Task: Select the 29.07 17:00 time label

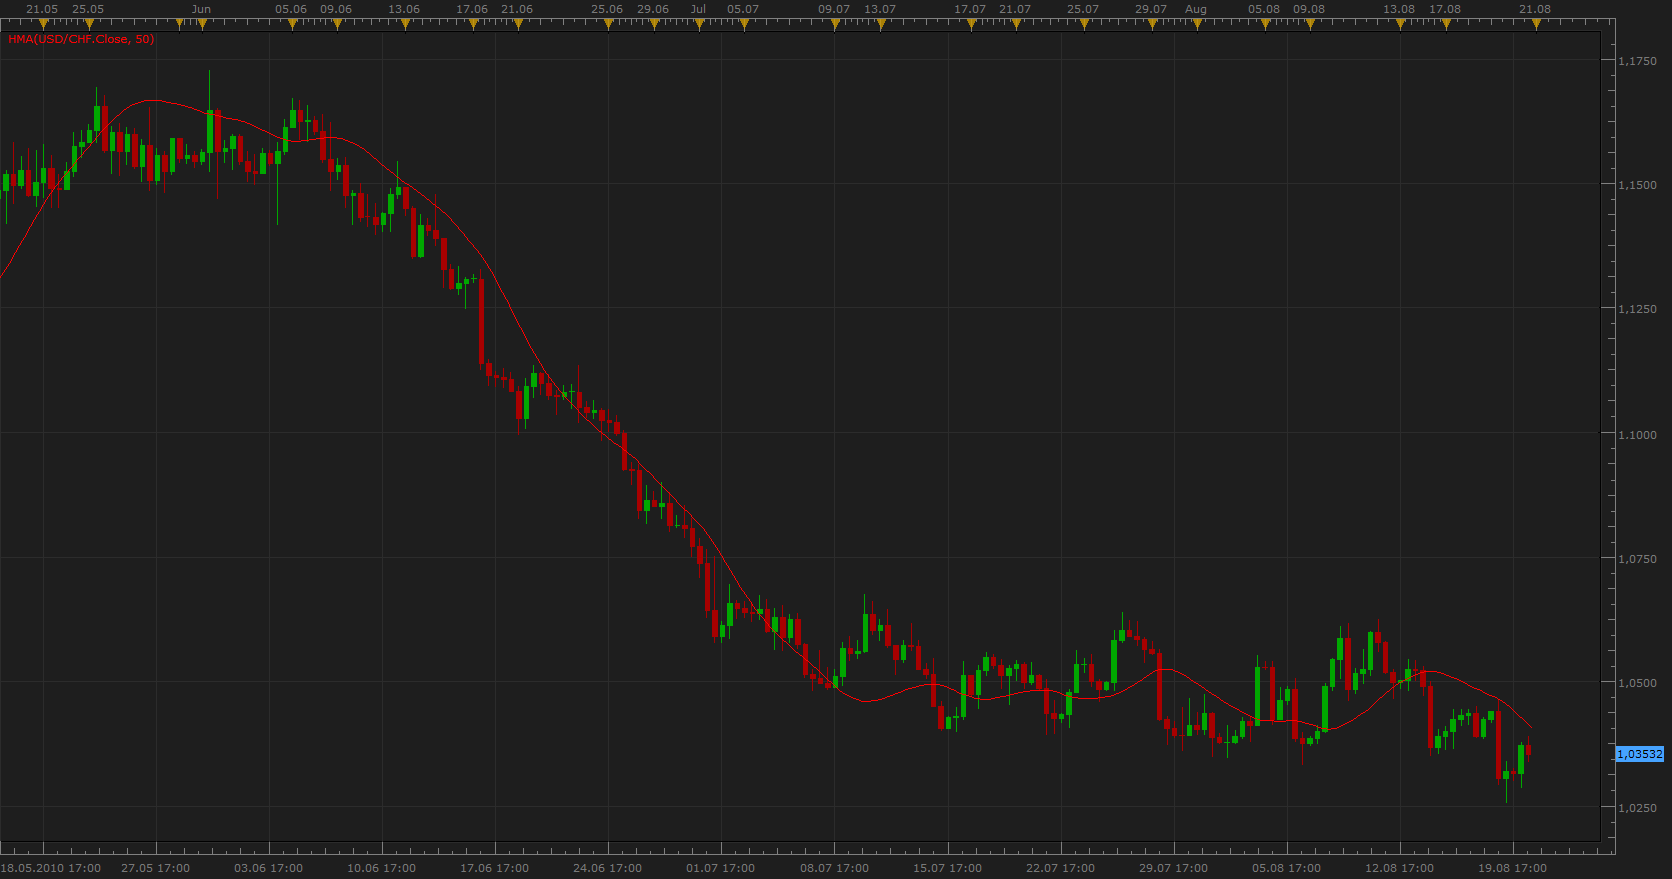Action: pos(1173,868)
